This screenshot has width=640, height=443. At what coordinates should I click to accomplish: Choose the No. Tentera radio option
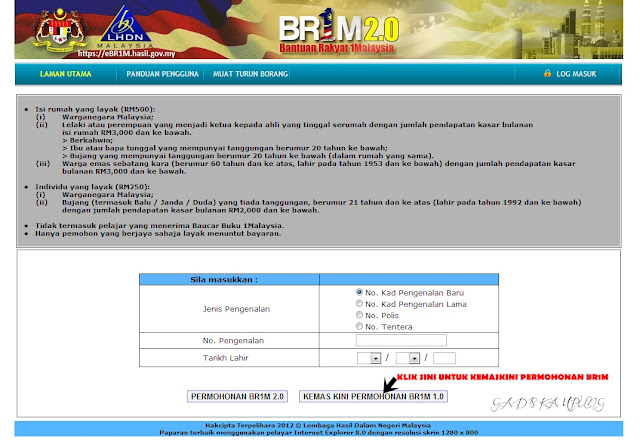point(359,326)
